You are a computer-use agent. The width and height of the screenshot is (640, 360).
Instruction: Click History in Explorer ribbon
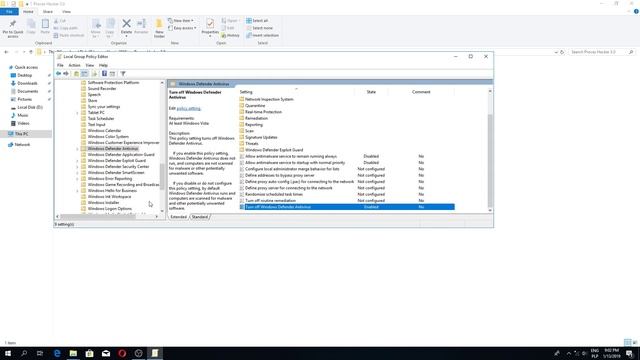pos(231,35)
